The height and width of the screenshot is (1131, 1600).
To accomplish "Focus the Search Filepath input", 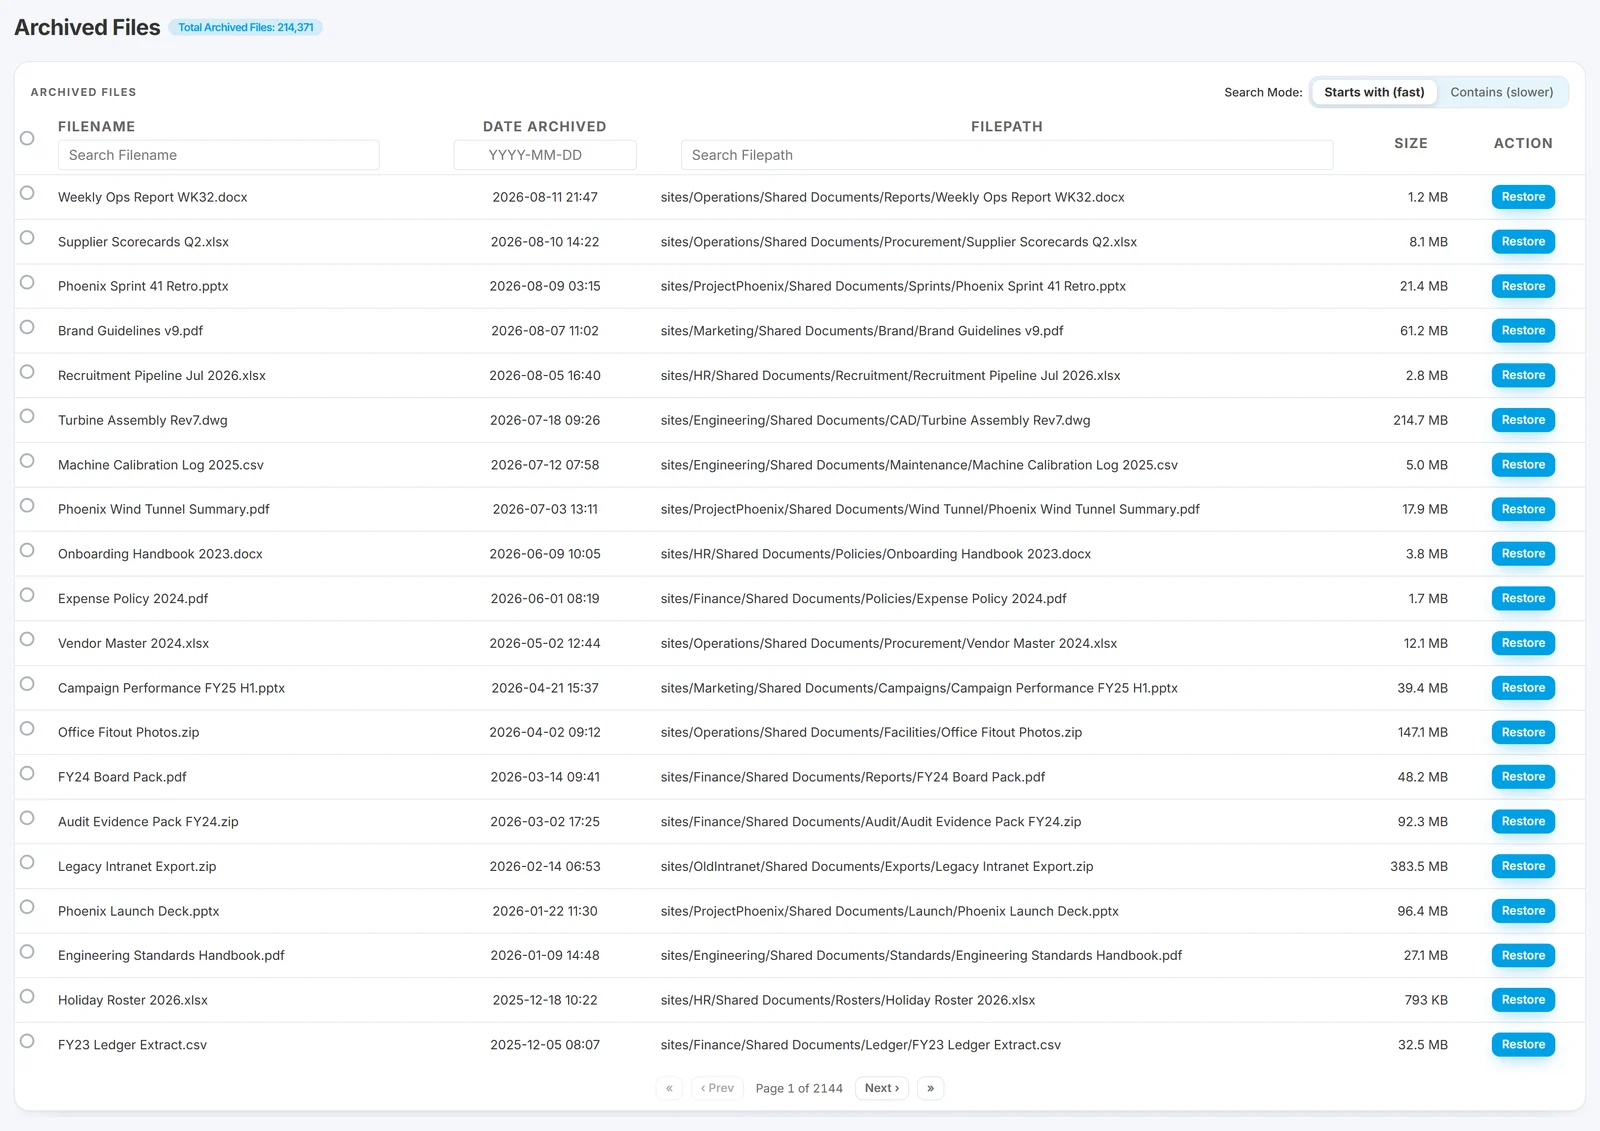I will (1006, 155).
